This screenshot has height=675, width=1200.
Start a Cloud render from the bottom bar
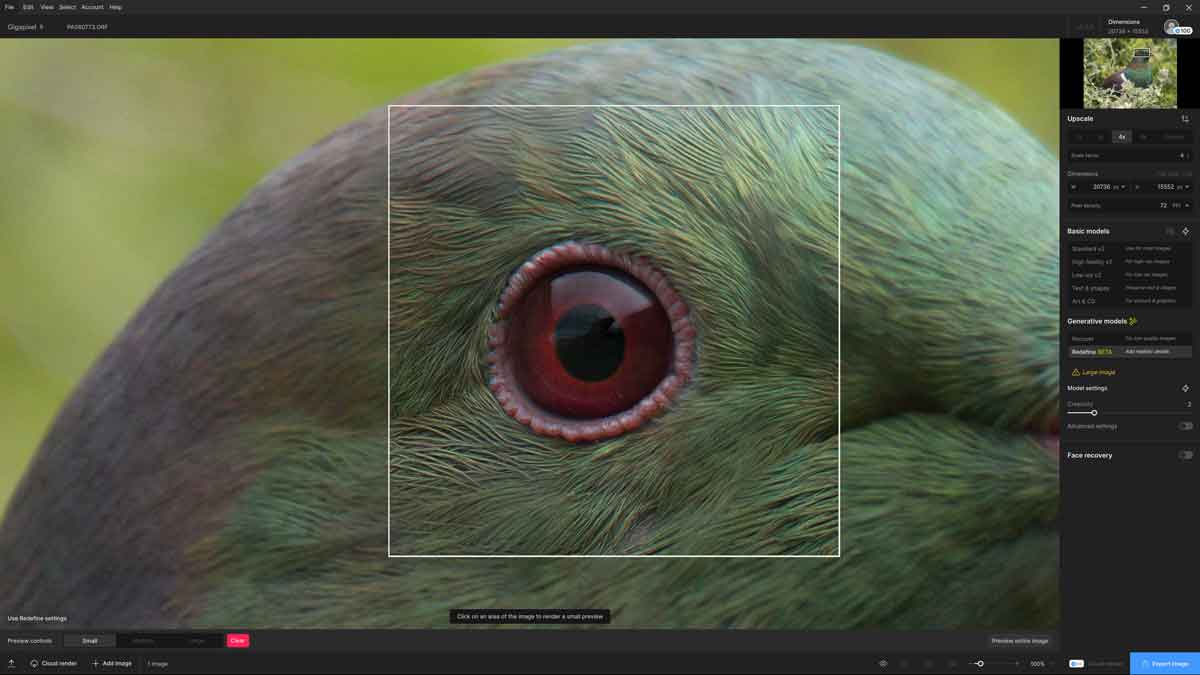[x=57, y=662]
